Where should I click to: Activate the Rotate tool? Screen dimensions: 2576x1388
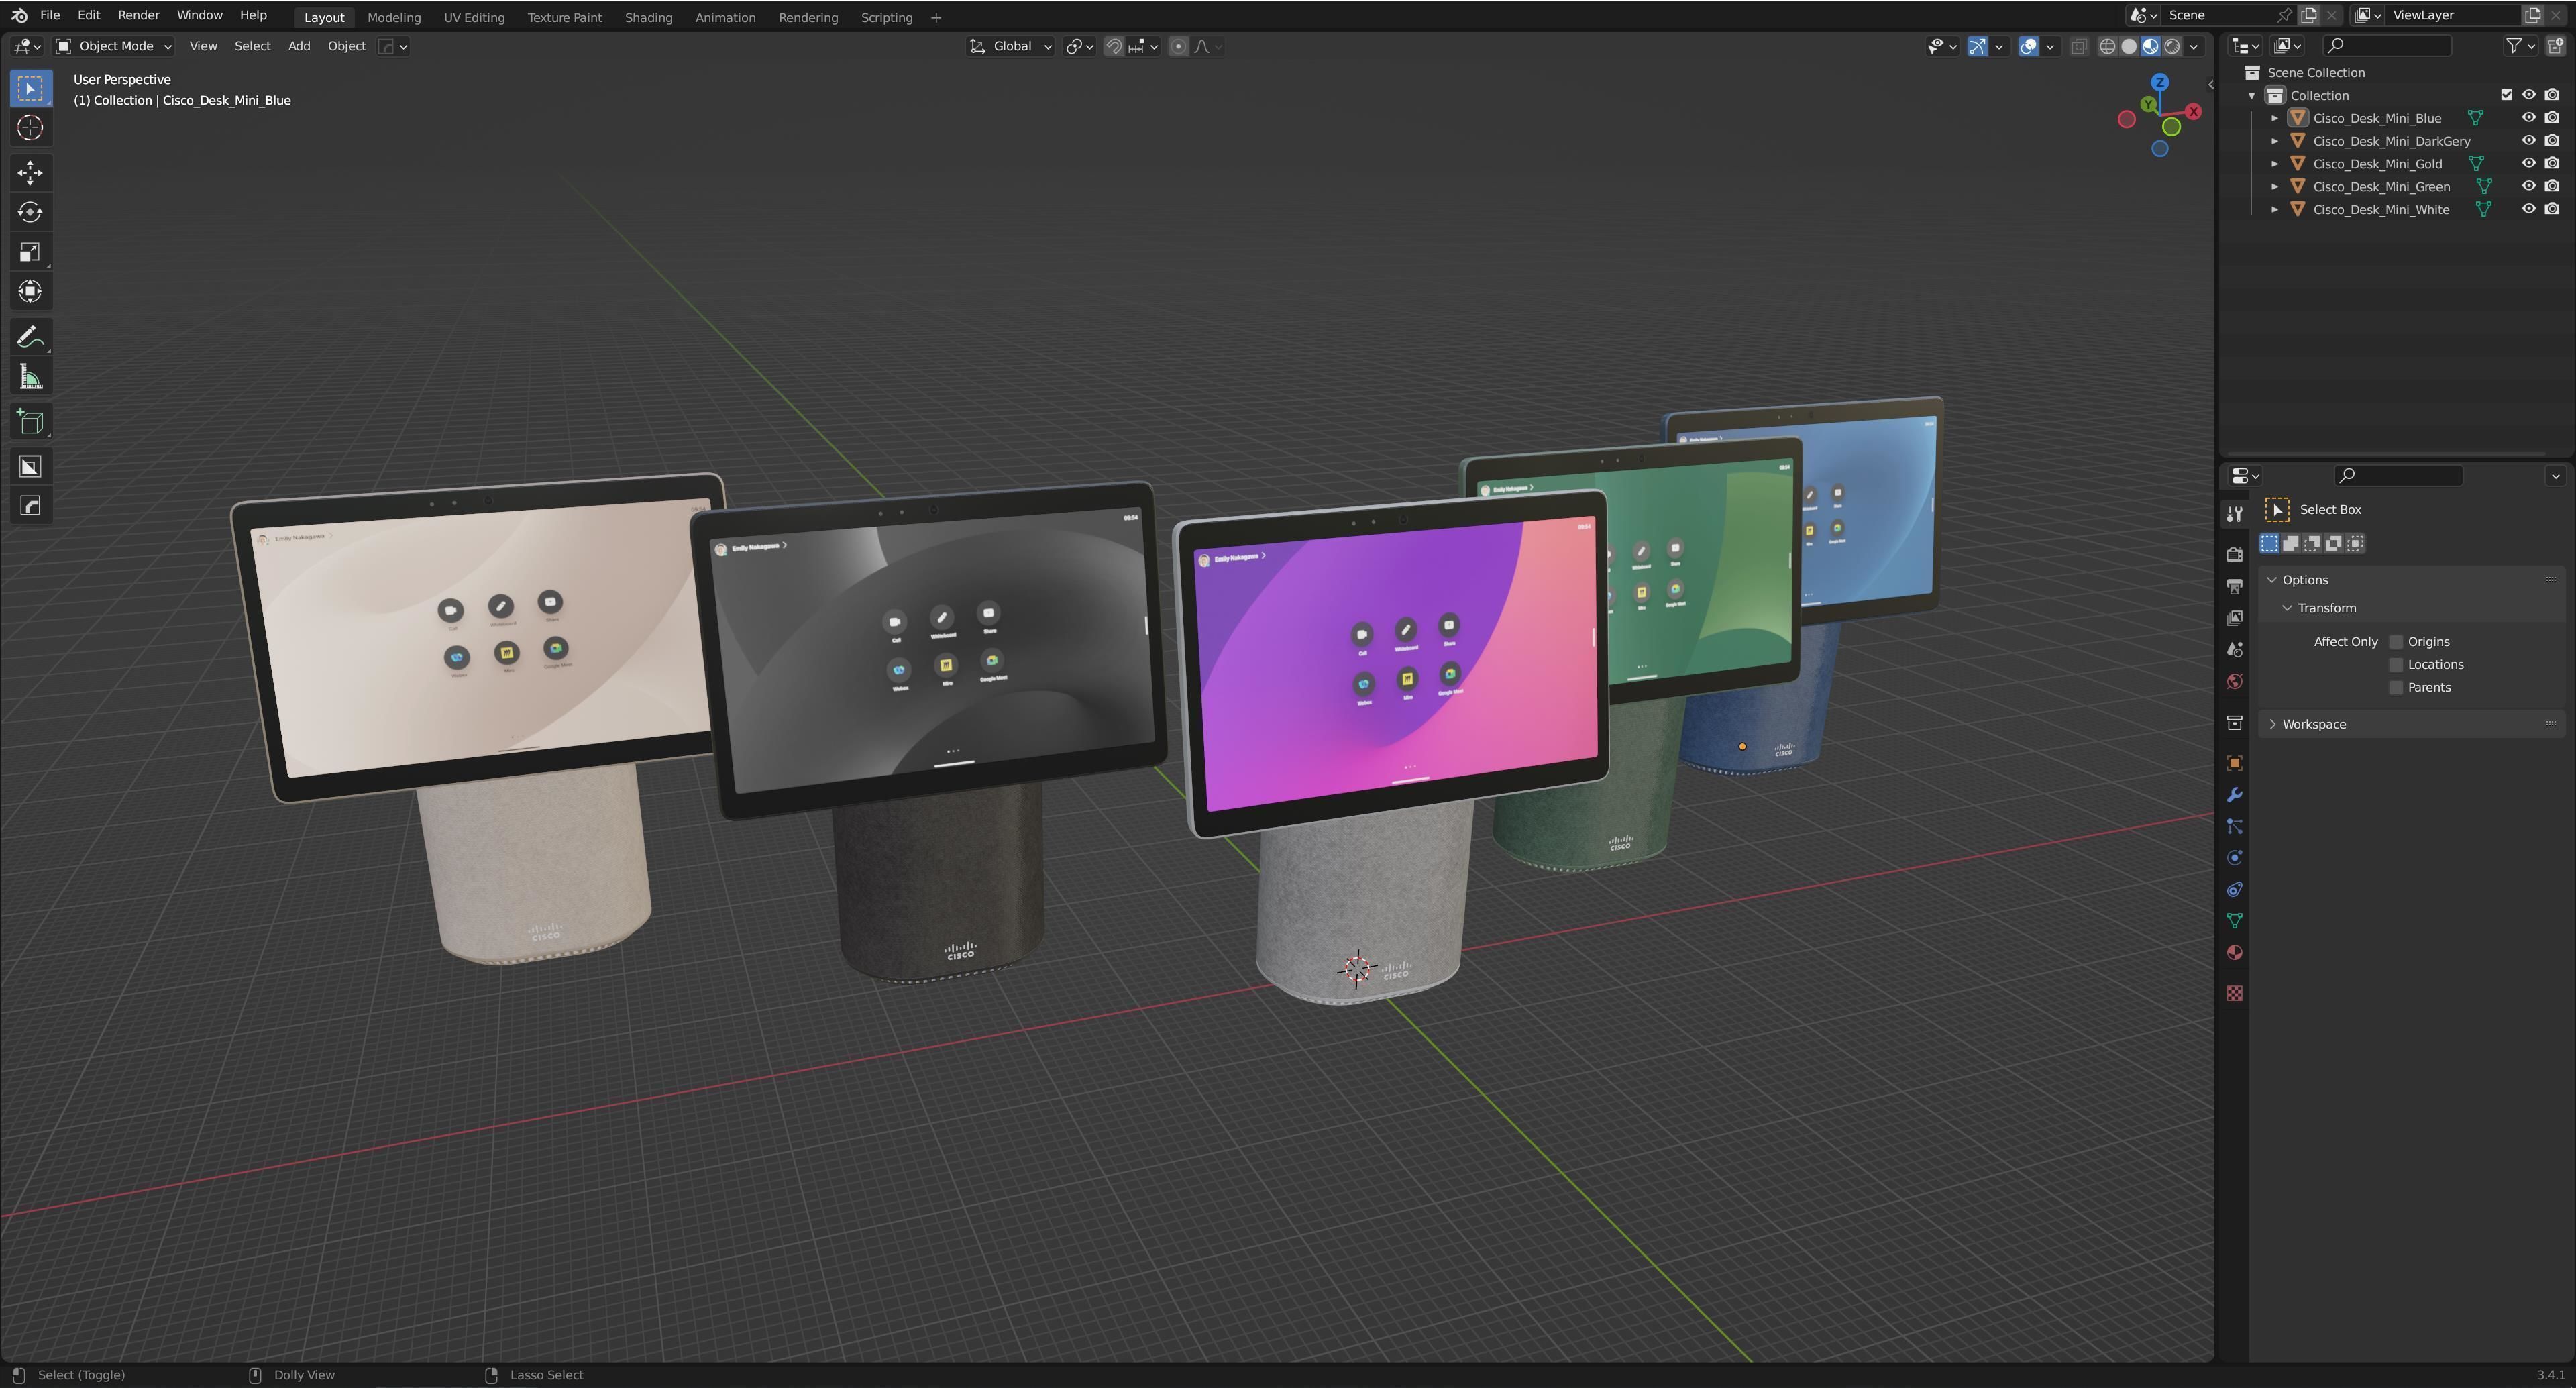[30, 212]
